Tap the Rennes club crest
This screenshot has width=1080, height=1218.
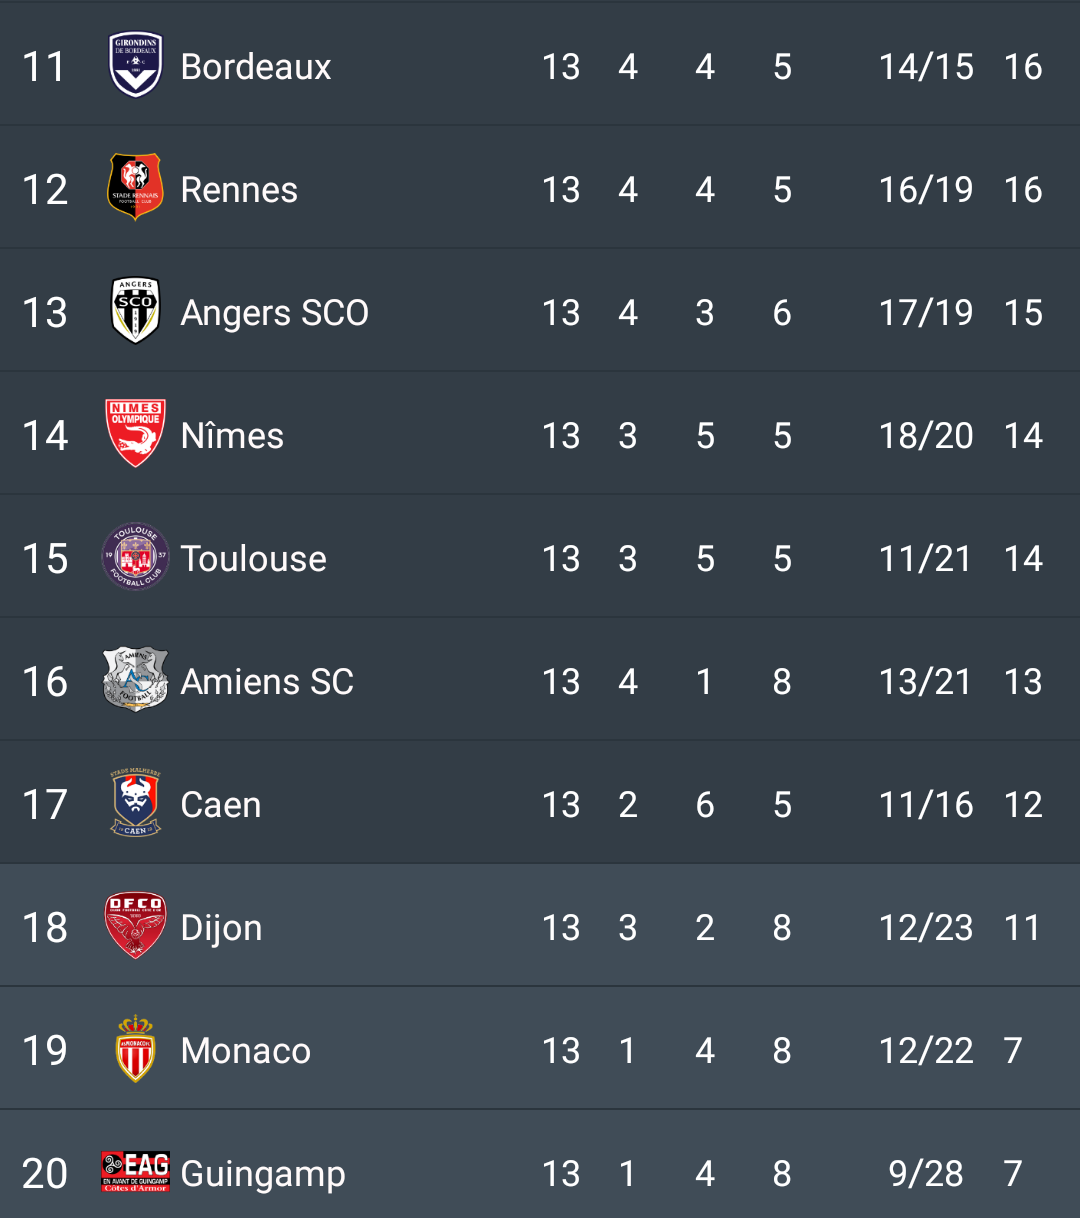point(135,188)
